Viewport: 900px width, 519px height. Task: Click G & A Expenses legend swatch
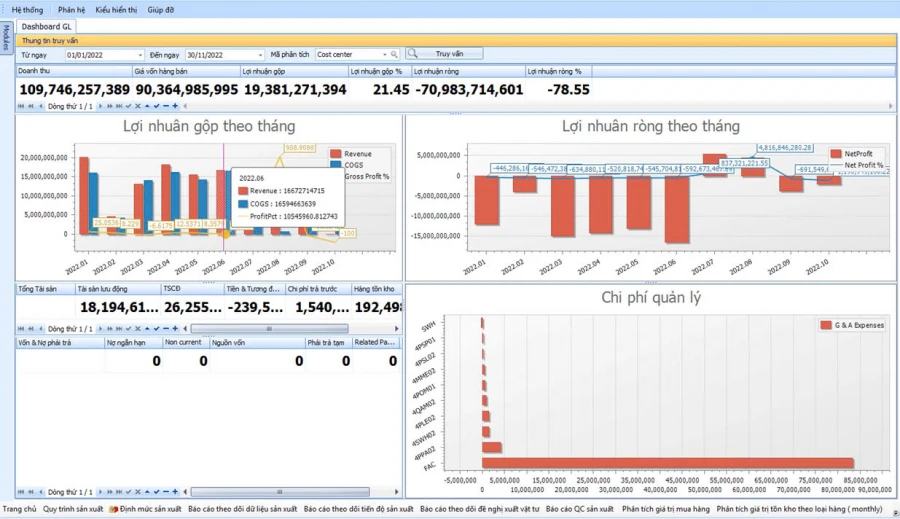(826, 326)
